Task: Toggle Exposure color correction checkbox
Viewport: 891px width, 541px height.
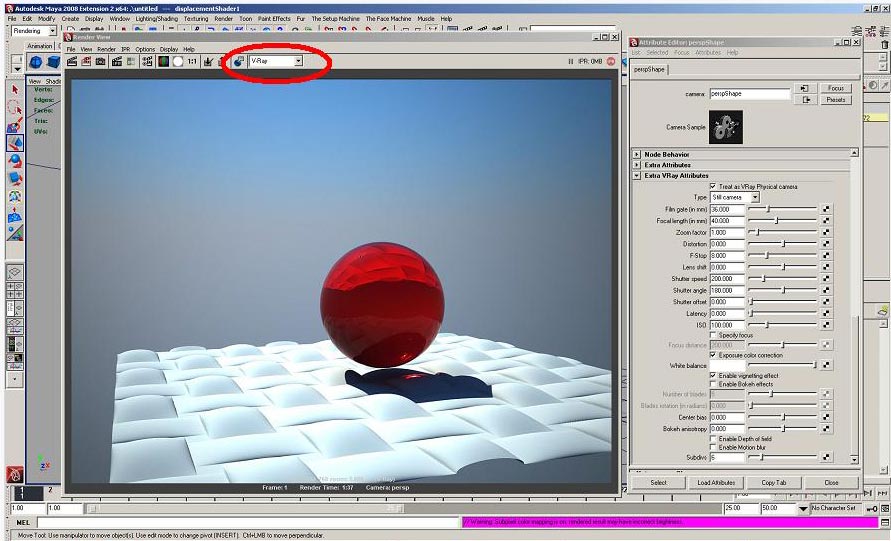Action: tap(713, 355)
